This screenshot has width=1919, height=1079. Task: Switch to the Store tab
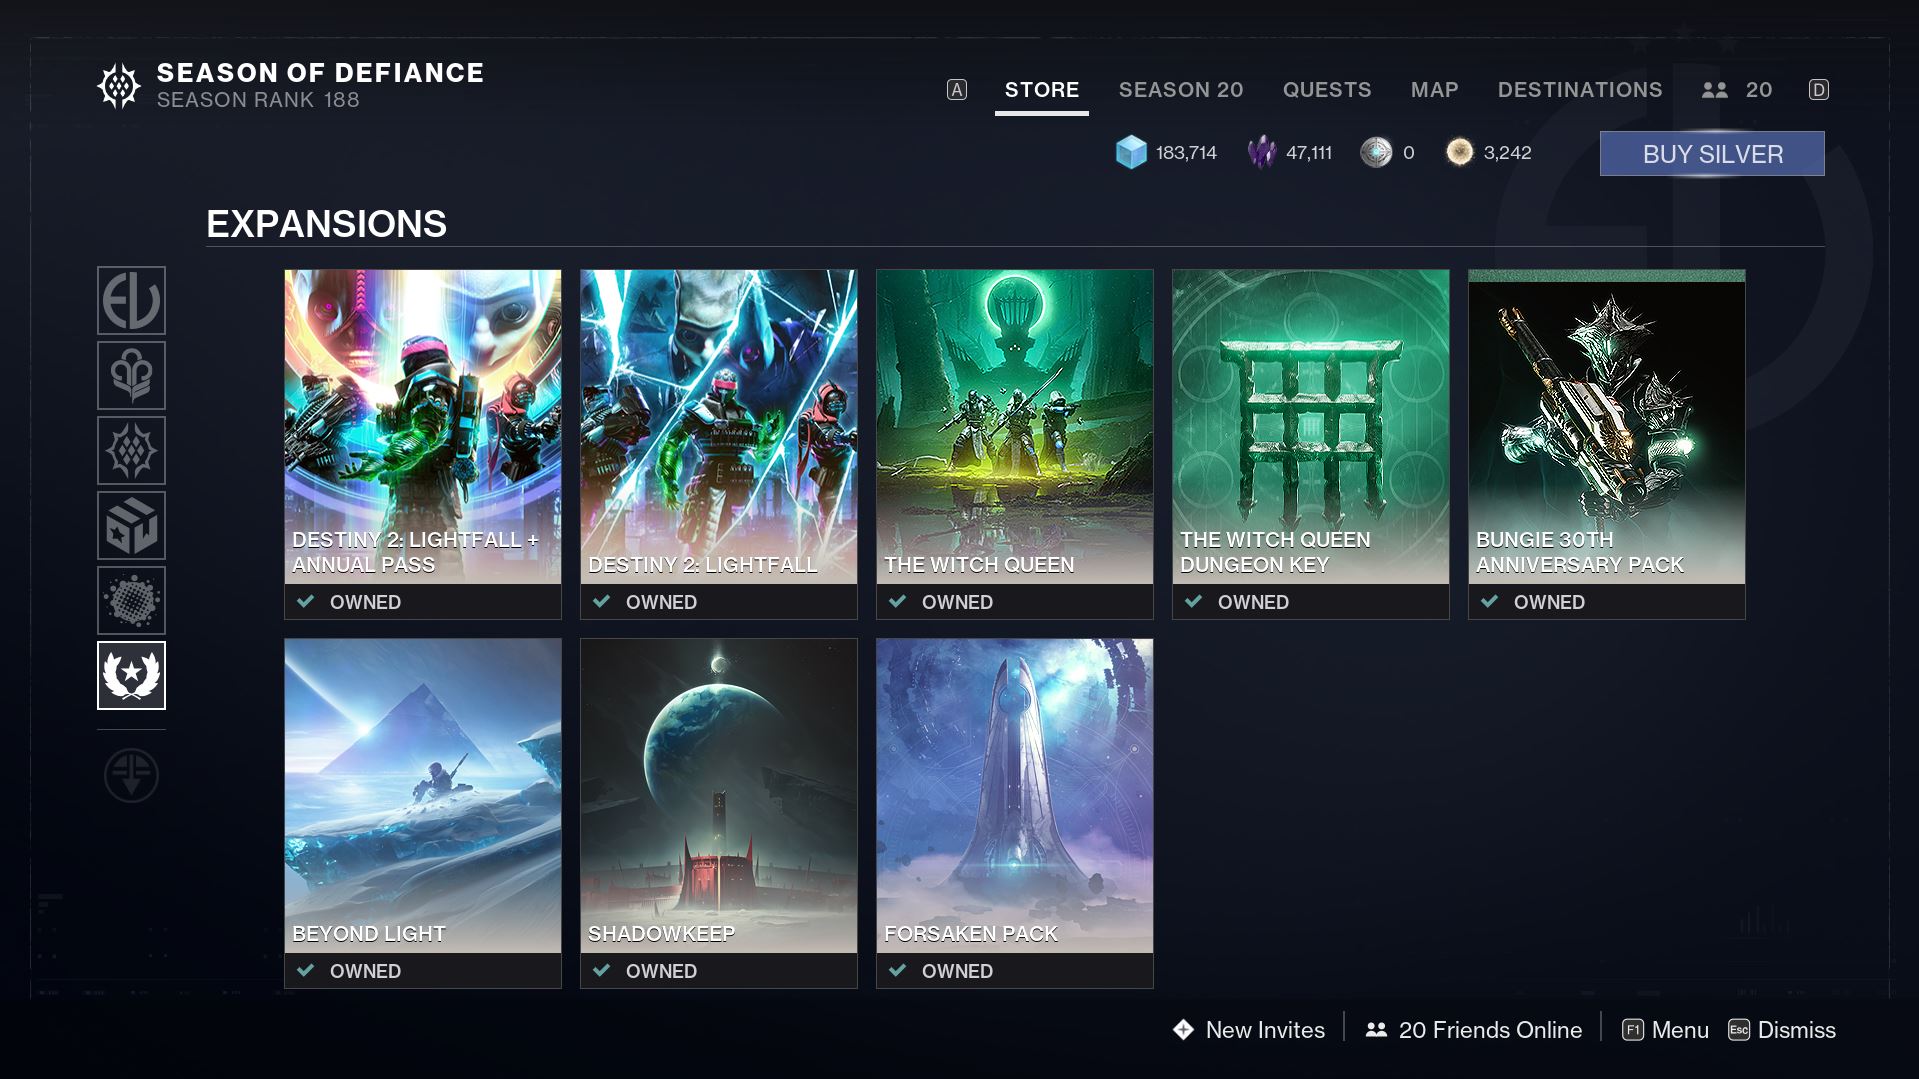coord(1042,90)
